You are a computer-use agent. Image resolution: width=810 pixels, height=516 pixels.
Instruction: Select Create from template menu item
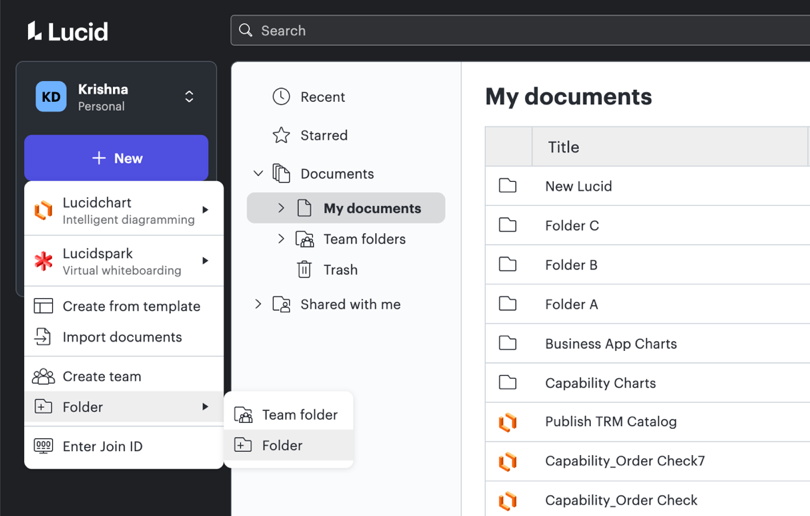pyautogui.click(x=124, y=306)
